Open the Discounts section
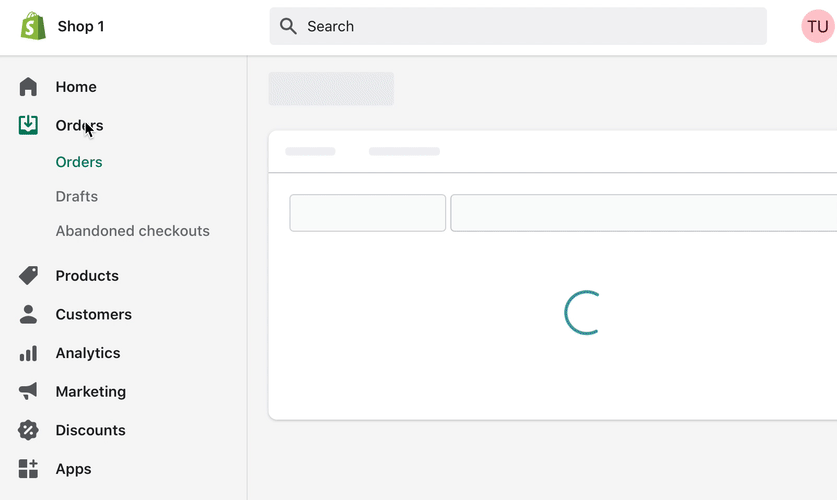Screen dimensions: 837x500 90,430
